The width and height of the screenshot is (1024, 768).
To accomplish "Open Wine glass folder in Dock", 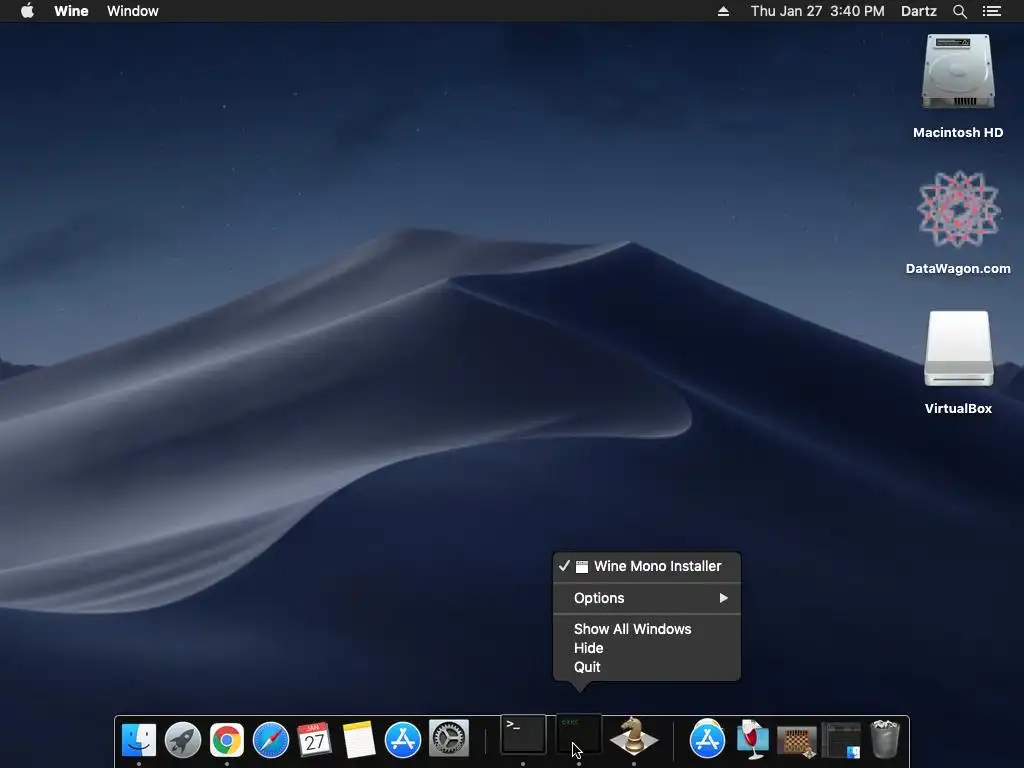I will pos(752,739).
